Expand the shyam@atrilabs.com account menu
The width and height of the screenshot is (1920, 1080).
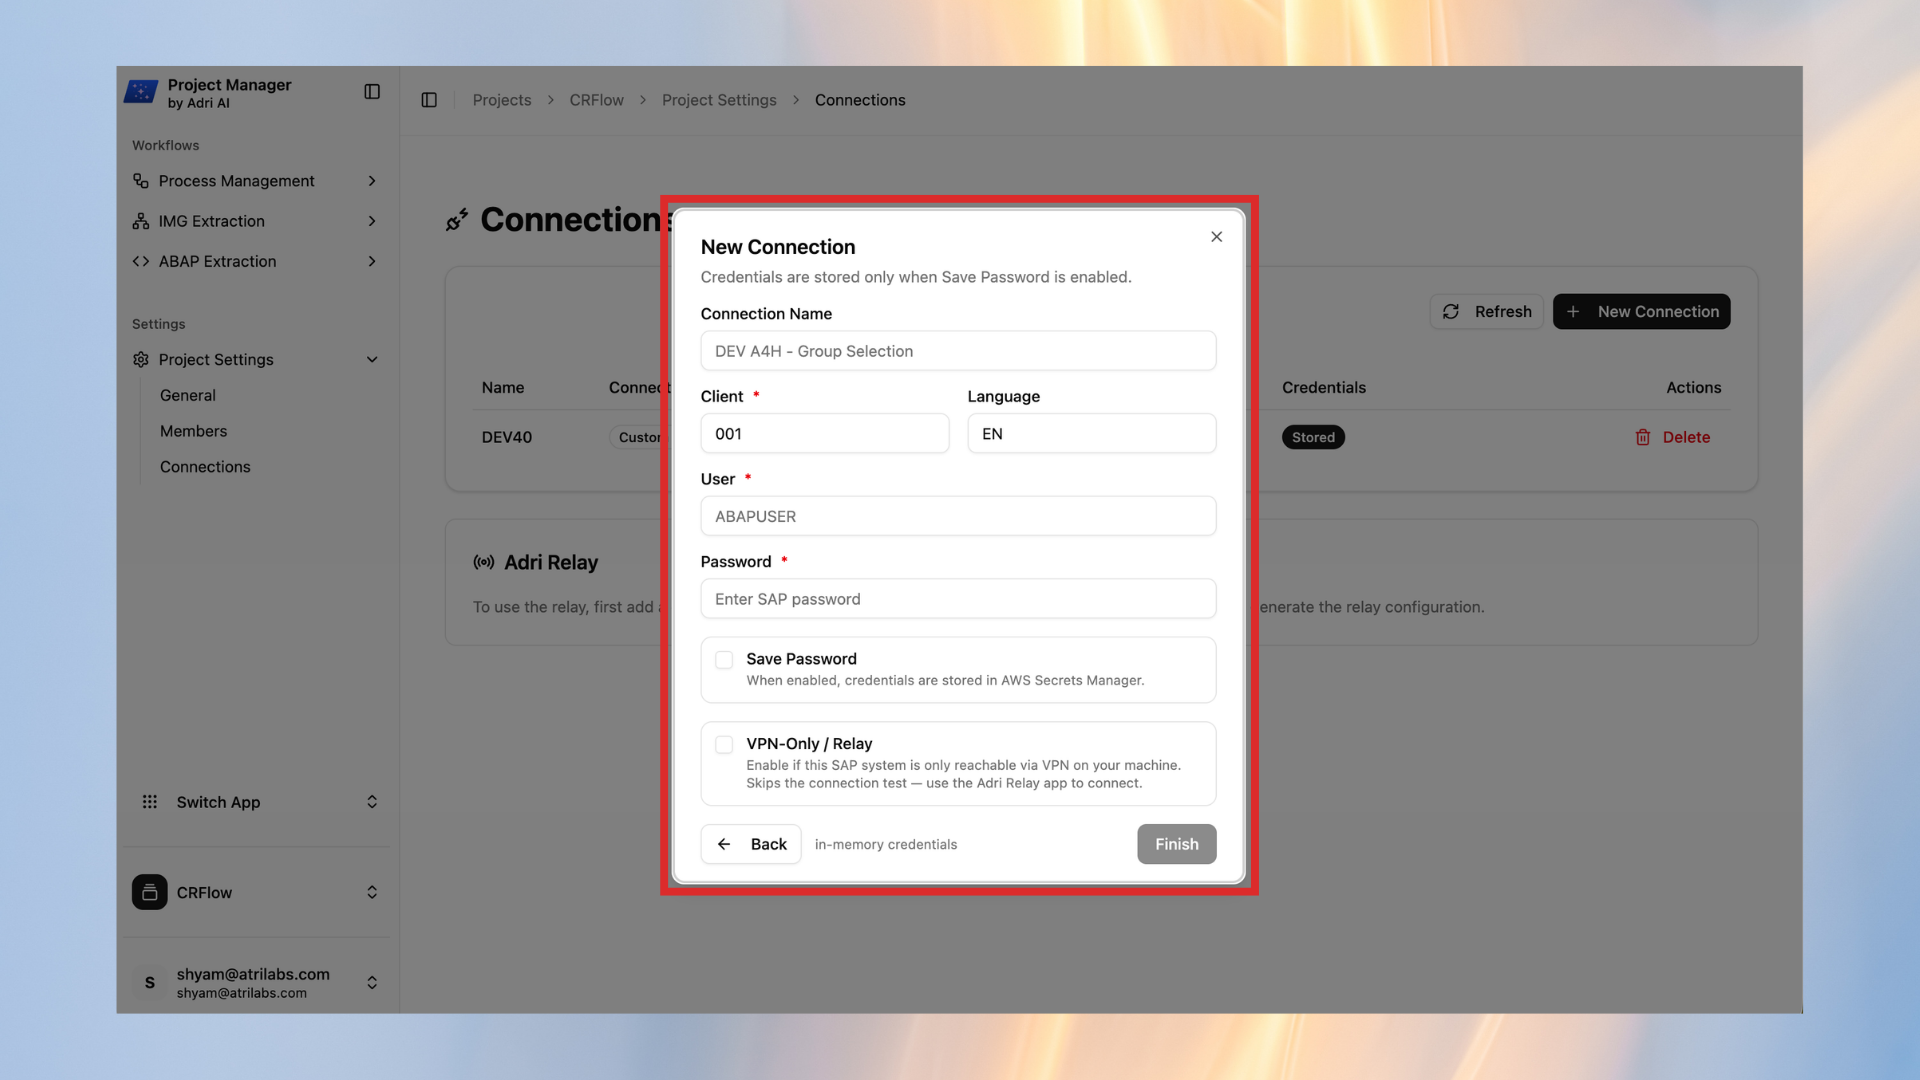click(x=371, y=982)
